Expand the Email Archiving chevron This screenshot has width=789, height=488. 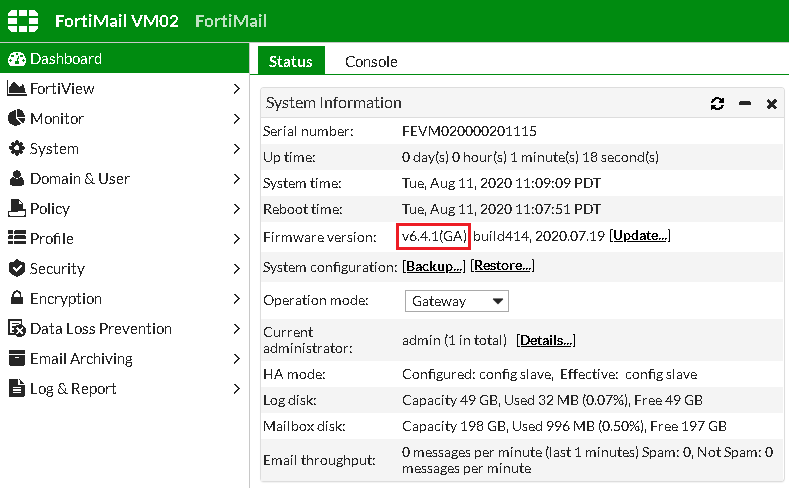(x=236, y=359)
